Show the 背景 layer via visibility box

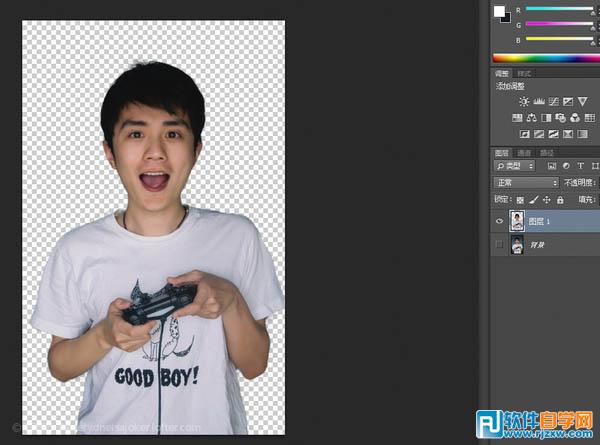click(x=499, y=244)
